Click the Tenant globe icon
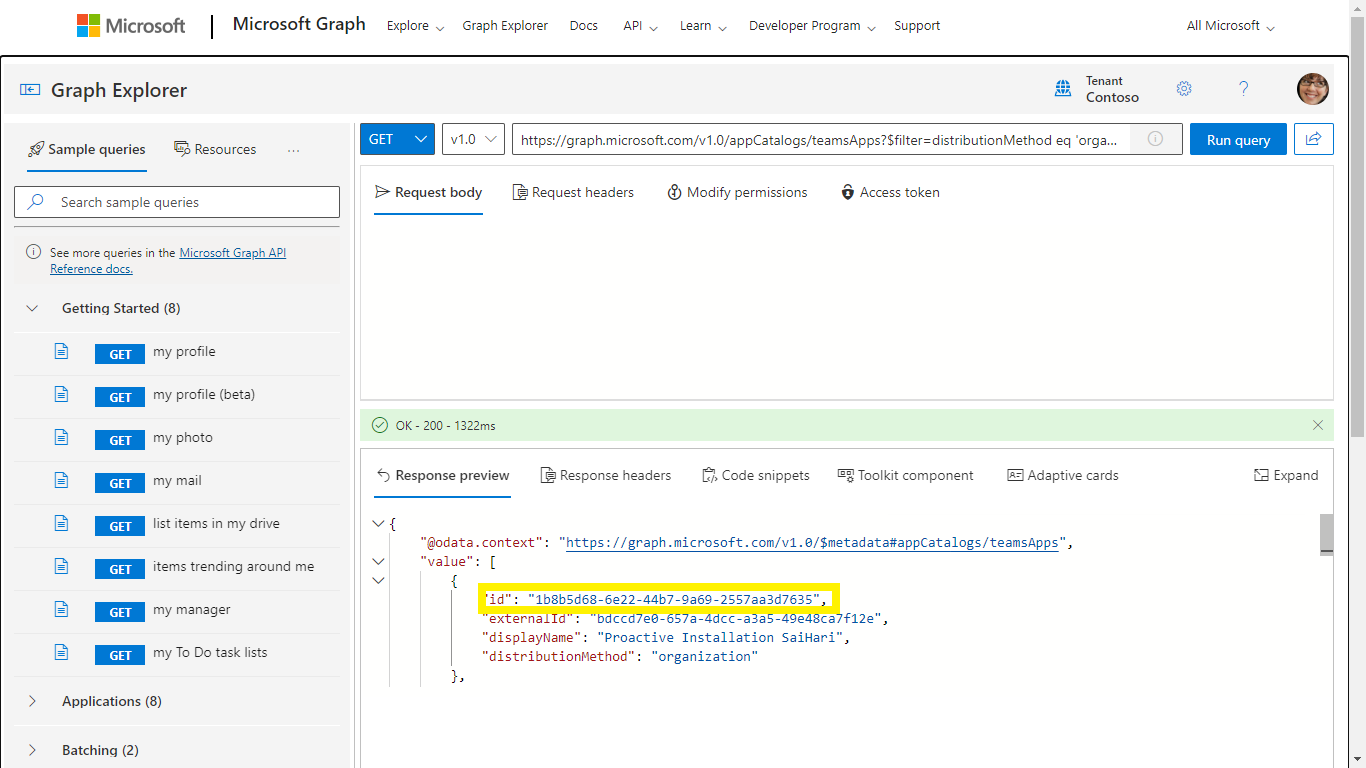 click(x=1063, y=89)
